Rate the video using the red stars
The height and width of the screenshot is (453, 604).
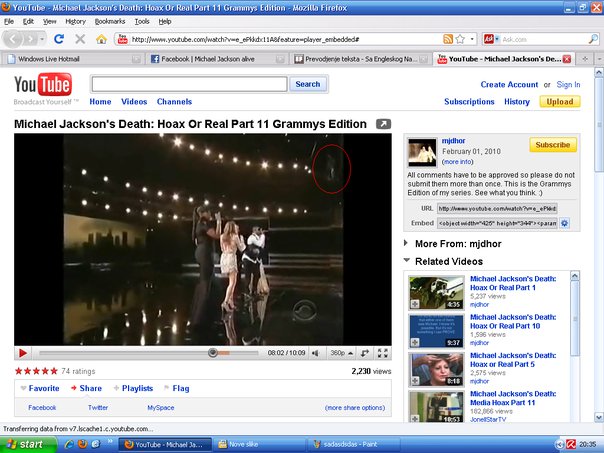(x=36, y=371)
